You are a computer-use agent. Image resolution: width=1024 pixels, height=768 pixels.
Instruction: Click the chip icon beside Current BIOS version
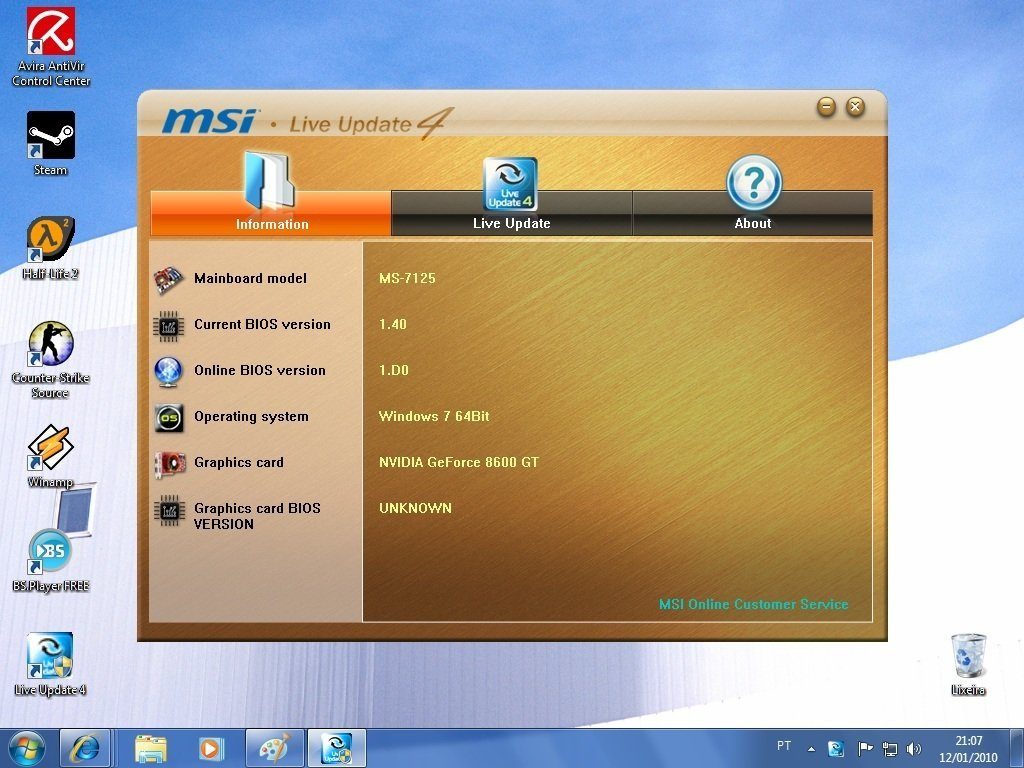click(168, 325)
